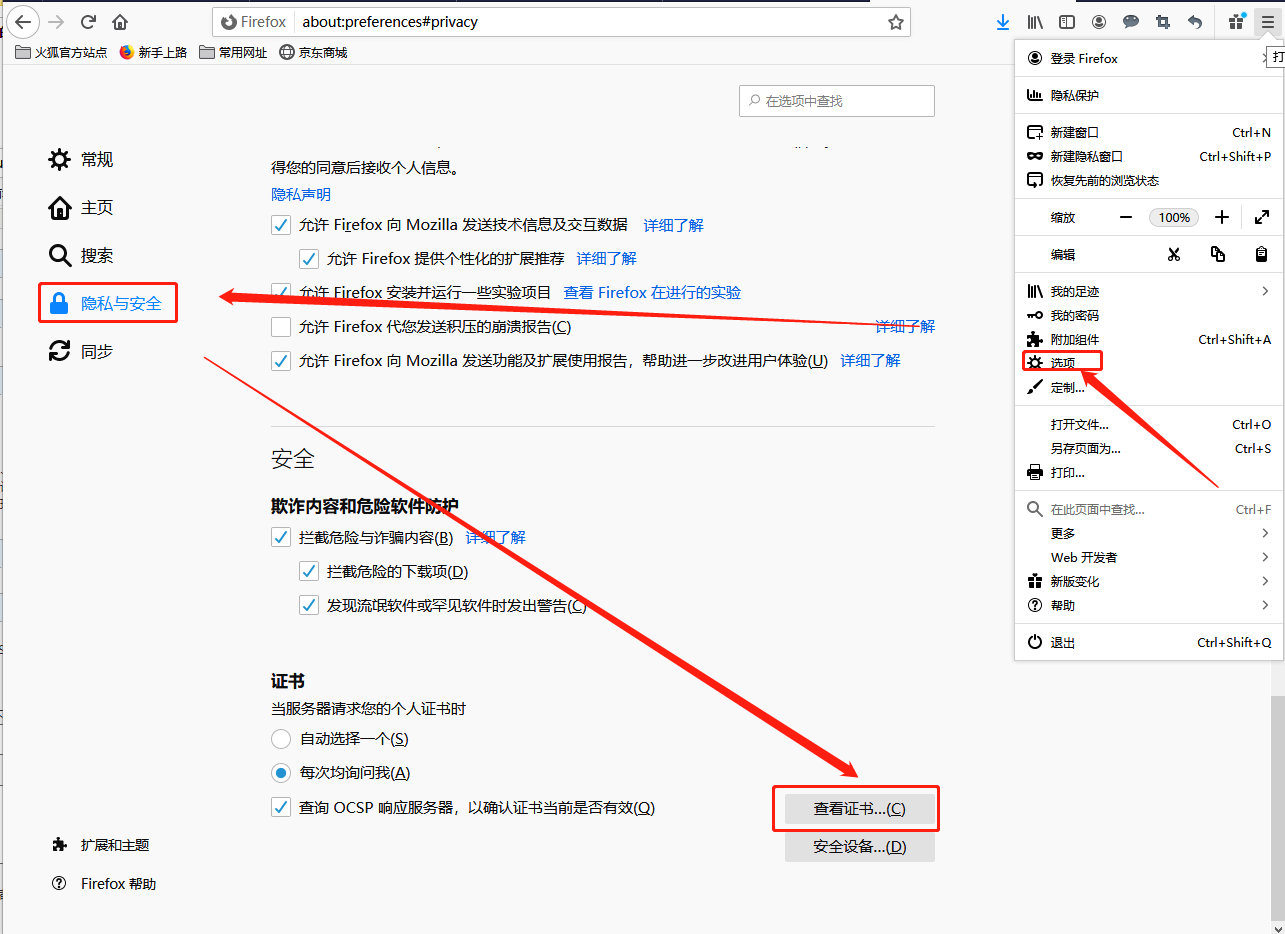Toggle 发现流氓软件或罕见软件时发出警告 checkbox
Image resolution: width=1285 pixels, height=934 pixels.
click(x=309, y=605)
